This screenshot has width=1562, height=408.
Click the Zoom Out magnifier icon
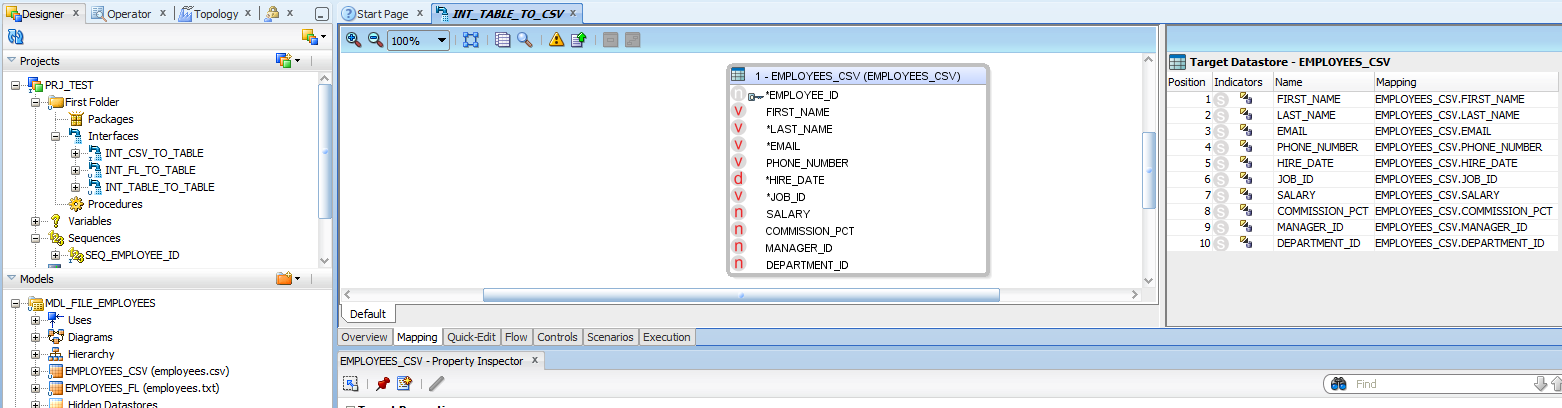(x=375, y=40)
